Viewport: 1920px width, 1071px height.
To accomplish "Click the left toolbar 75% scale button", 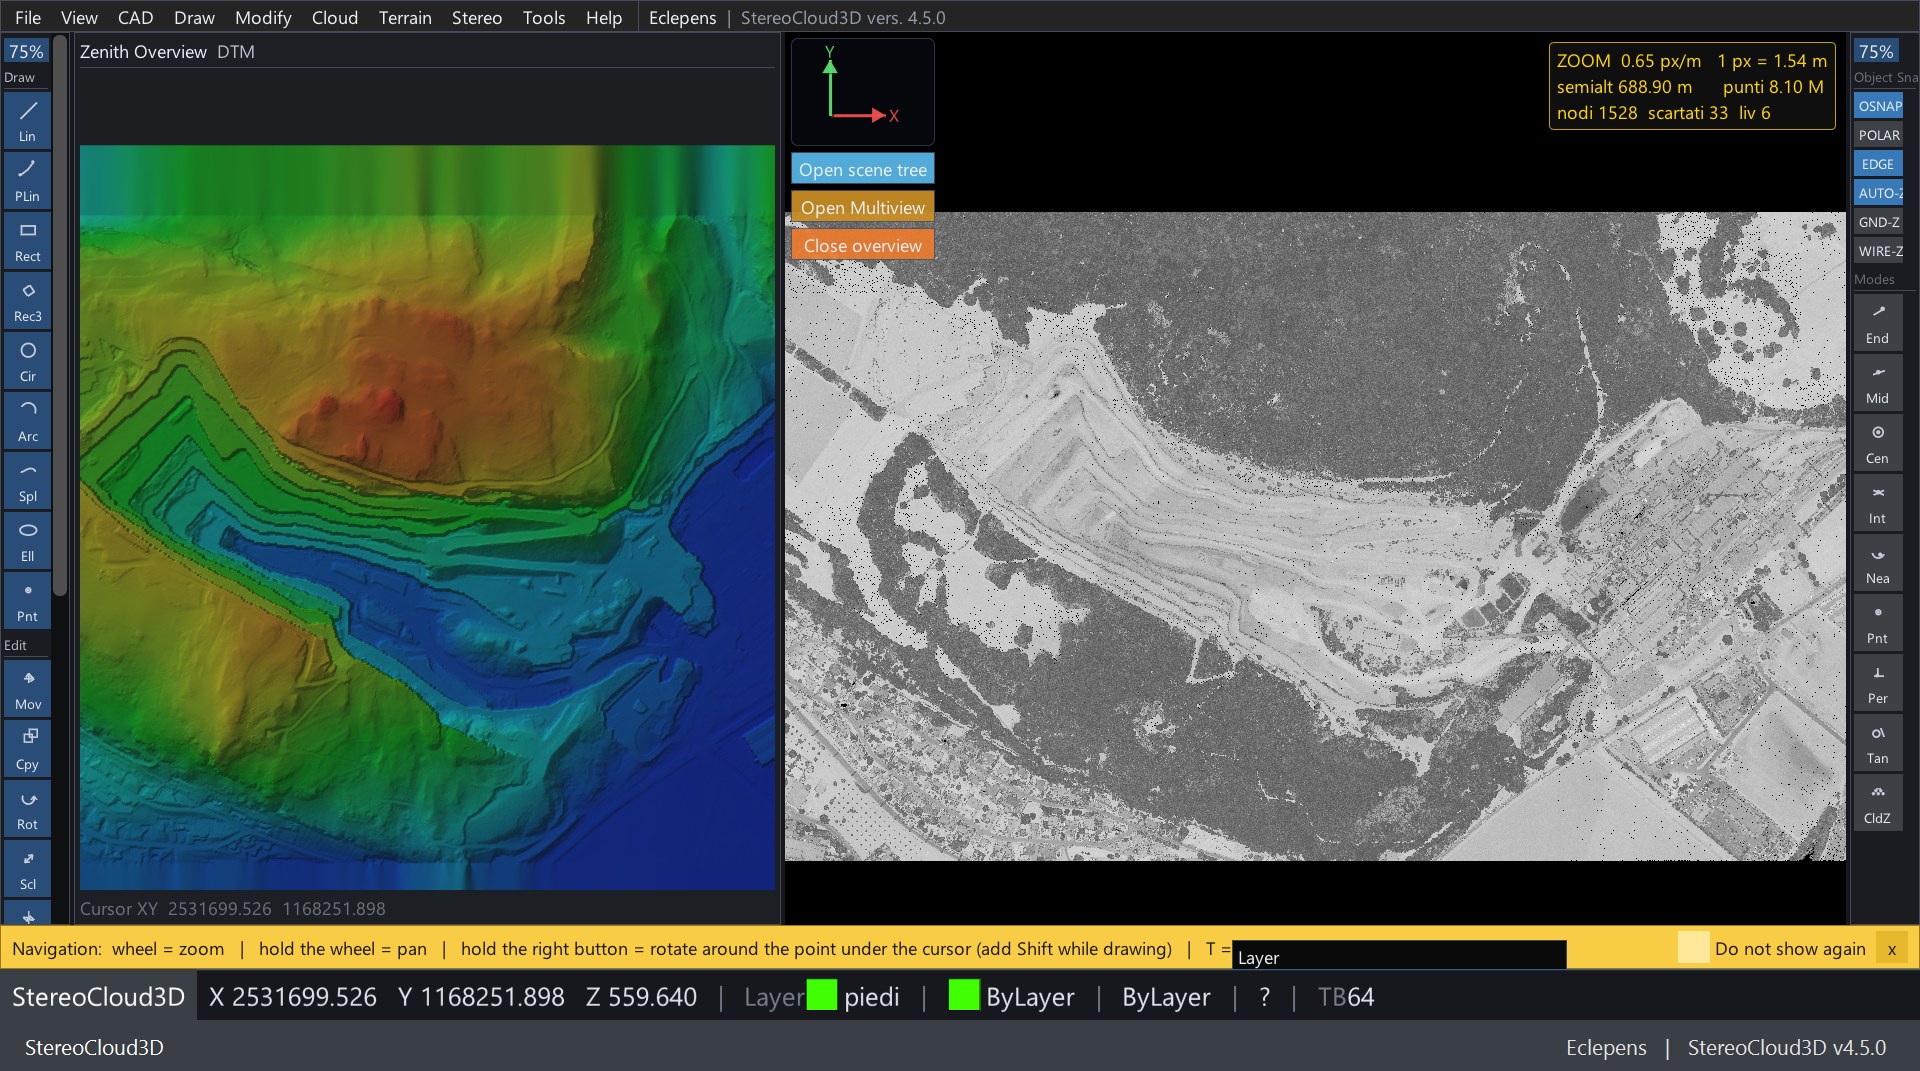I will tap(26, 51).
